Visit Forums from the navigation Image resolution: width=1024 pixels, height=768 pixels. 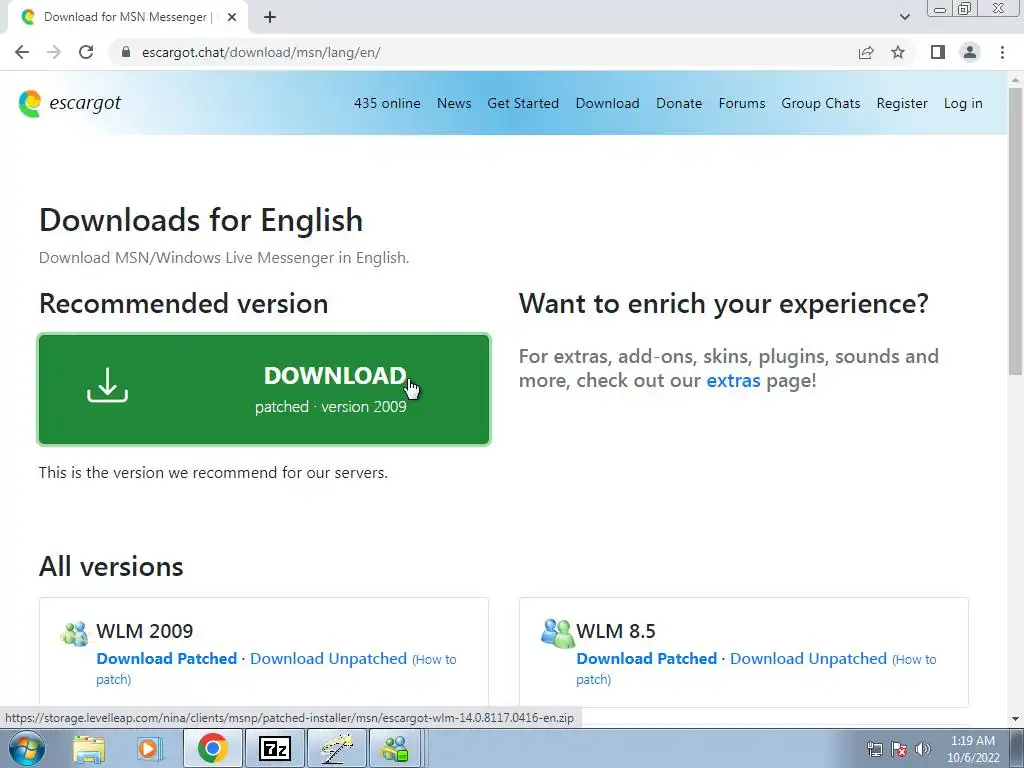[742, 103]
